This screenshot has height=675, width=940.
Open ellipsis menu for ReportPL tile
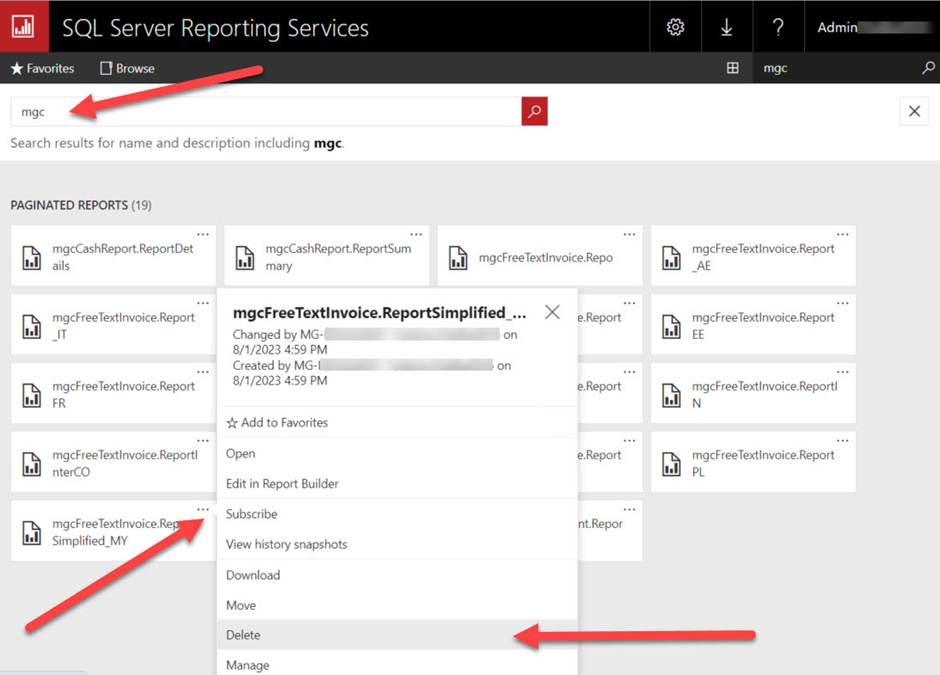[843, 441]
